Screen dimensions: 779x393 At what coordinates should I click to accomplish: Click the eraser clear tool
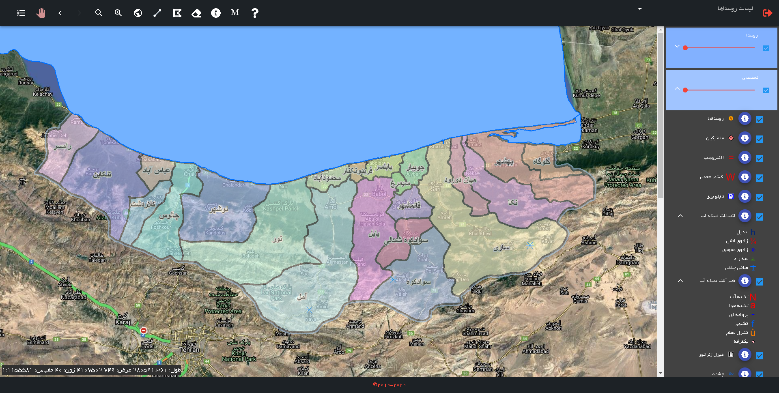click(196, 13)
